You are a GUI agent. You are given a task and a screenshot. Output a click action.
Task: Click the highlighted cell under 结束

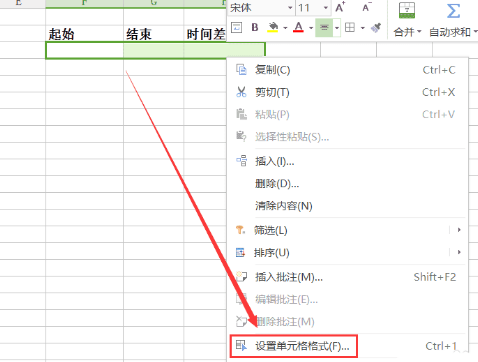tap(153, 50)
